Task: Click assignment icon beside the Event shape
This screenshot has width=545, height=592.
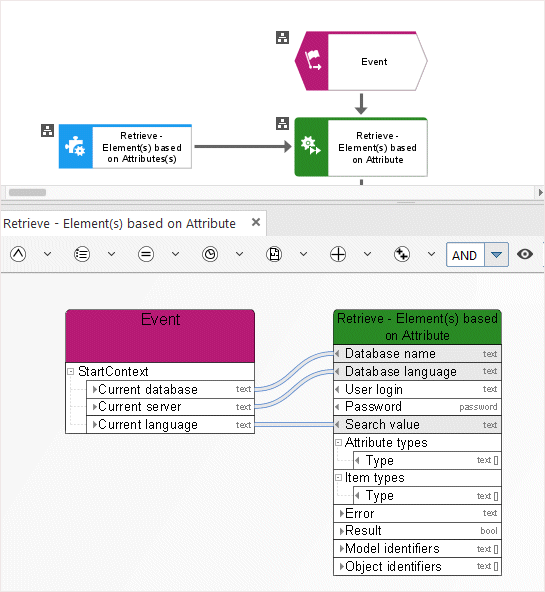Action: pyautogui.click(x=282, y=38)
